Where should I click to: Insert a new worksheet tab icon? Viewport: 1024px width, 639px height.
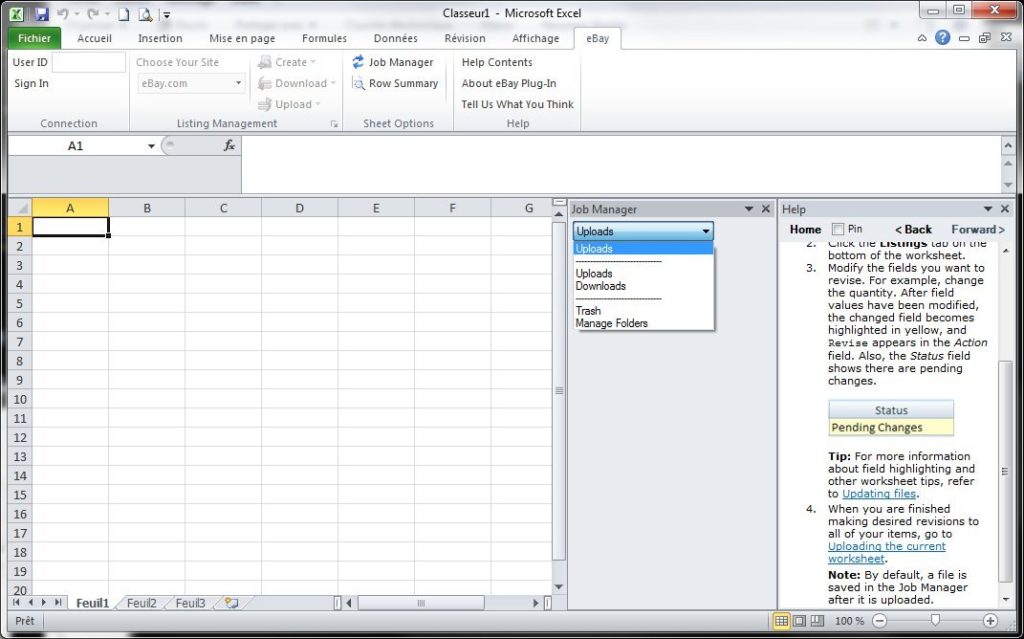click(231, 602)
